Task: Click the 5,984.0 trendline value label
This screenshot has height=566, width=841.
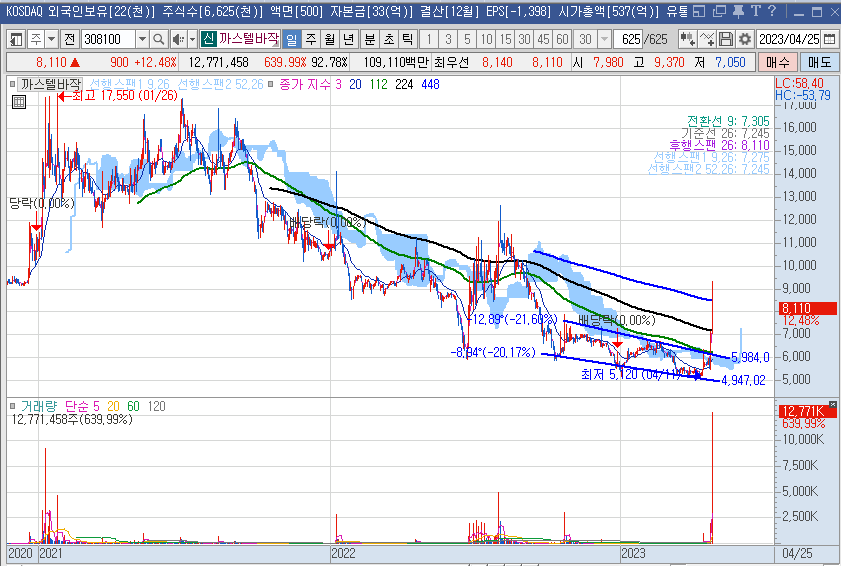Action: [x=750, y=357]
